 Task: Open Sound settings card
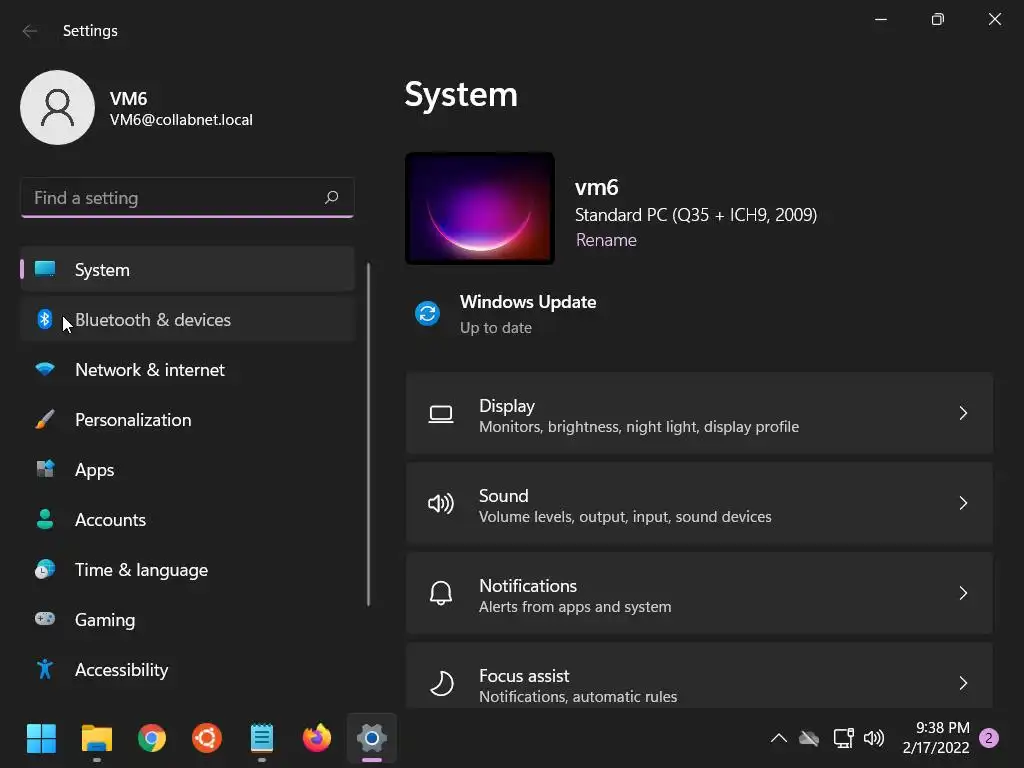coord(699,503)
